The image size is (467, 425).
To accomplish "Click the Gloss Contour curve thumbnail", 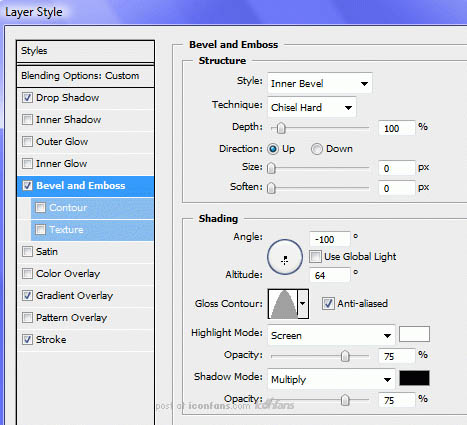I will coord(283,304).
